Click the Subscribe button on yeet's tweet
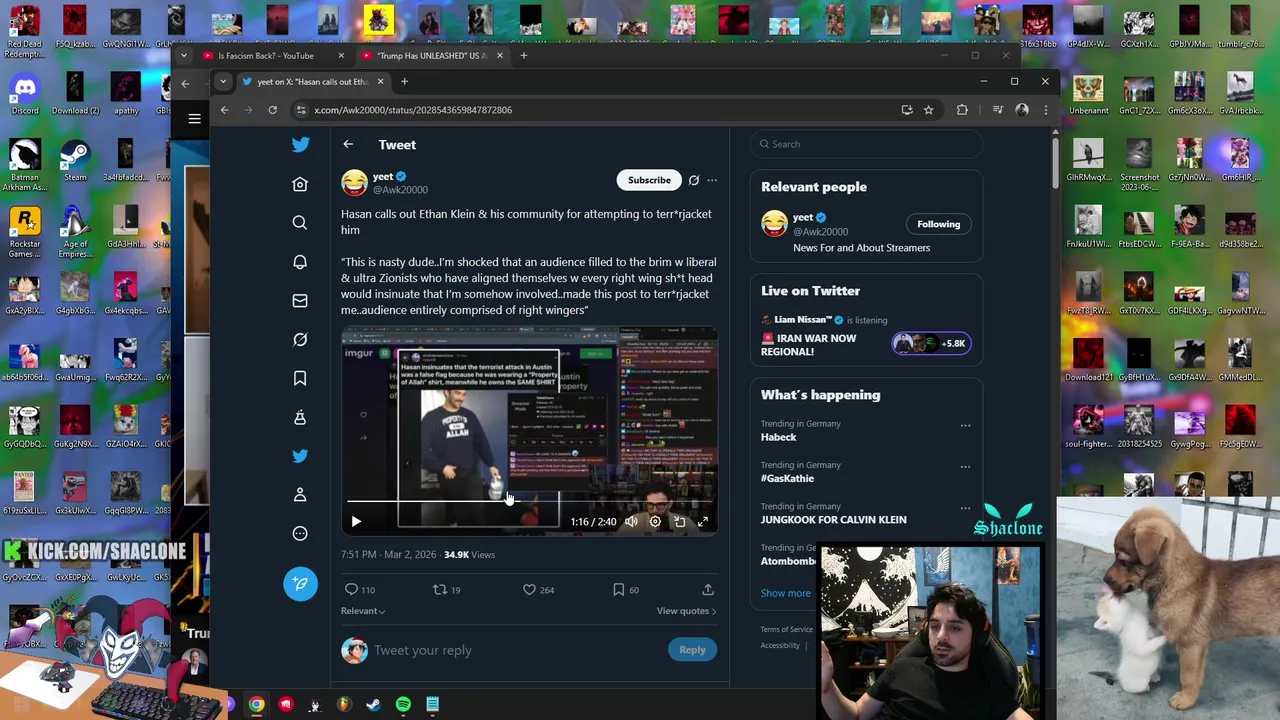The height and width of the screenshot is (720, 1280). click(649, 180)
